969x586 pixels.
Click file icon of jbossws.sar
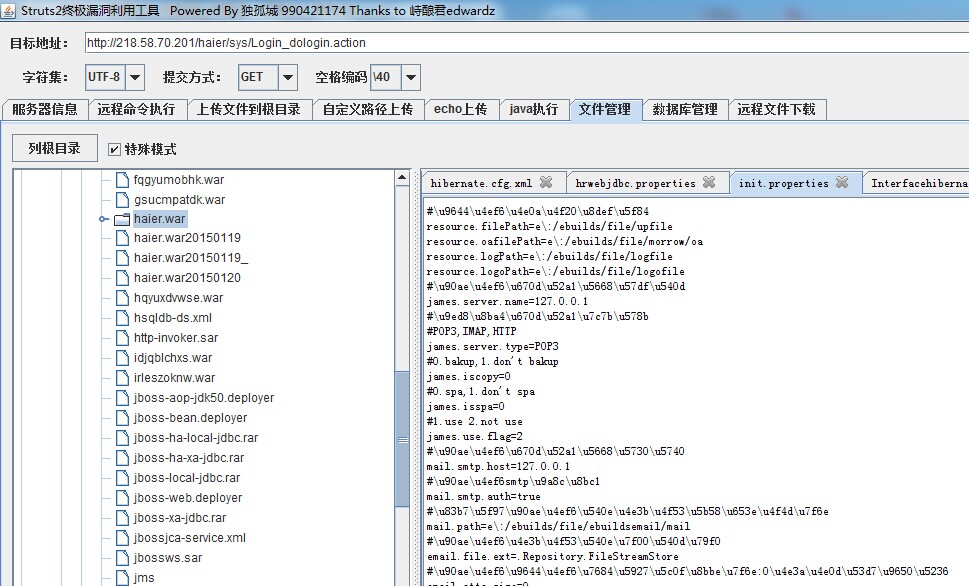pos(122,558)
